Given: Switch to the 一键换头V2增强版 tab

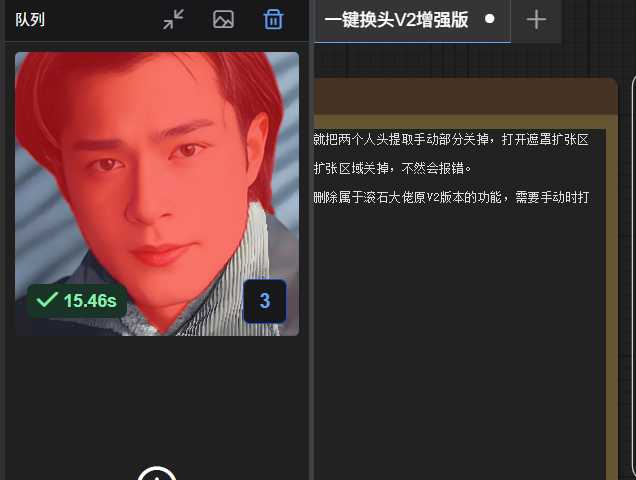Looking at the screenshot, I should (397, 19).
